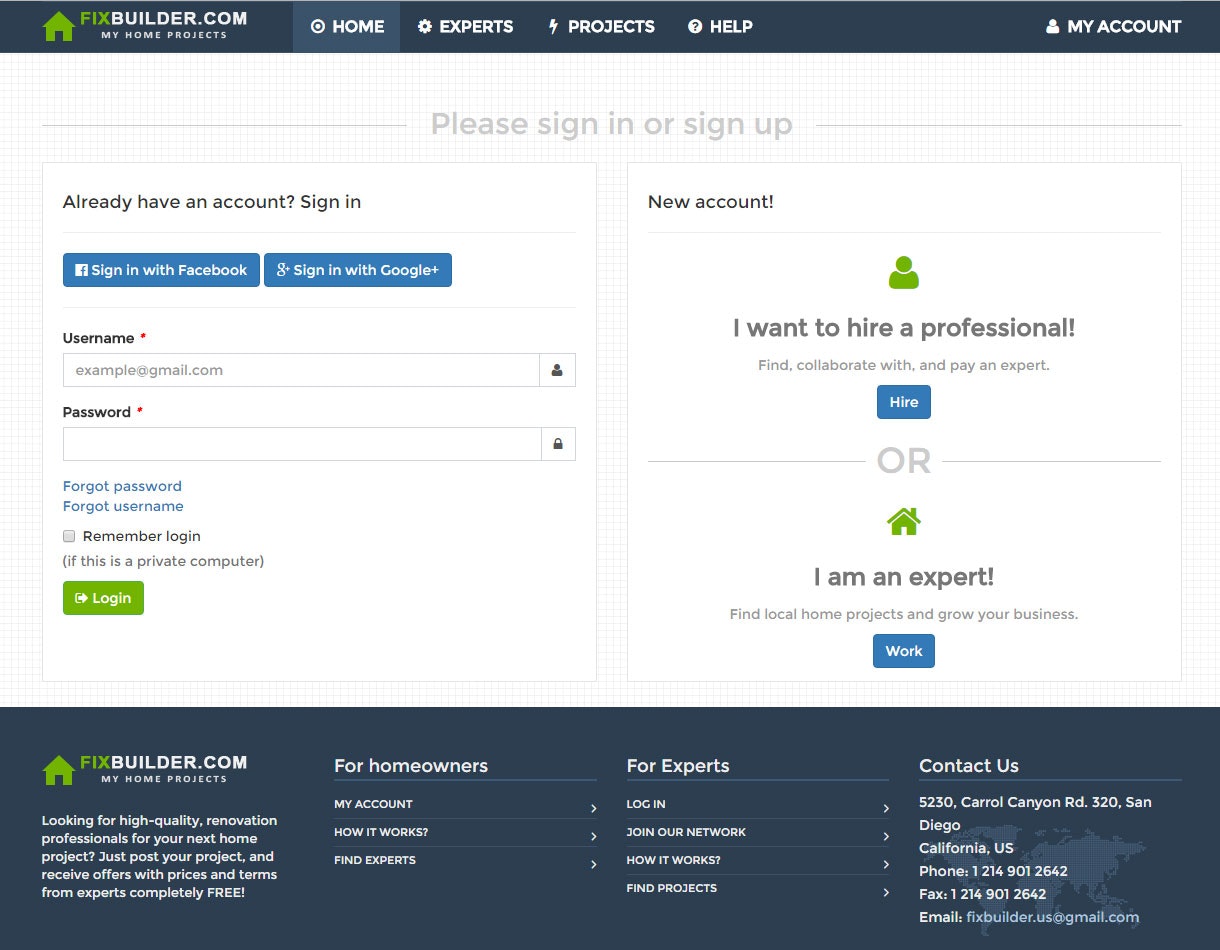Click arrow next to Join Our Network
Screen dimensions: 1220x950
885,836
